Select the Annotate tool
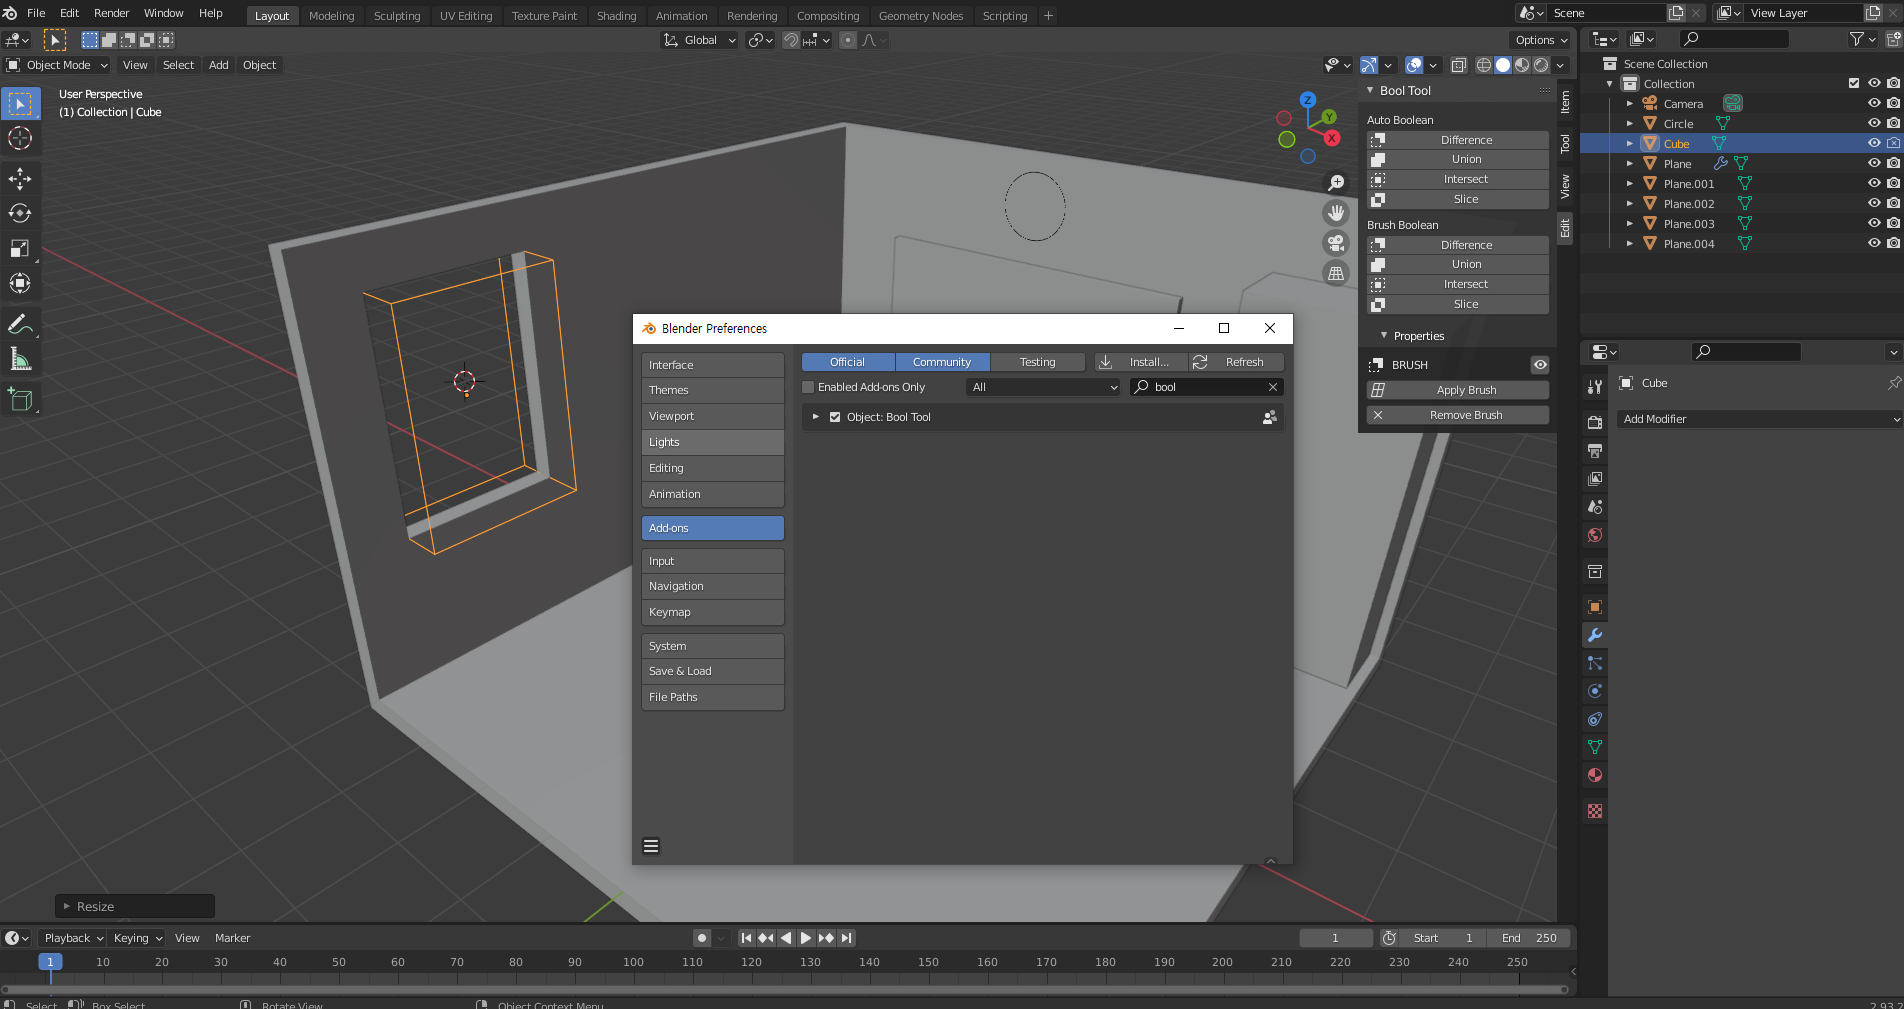Image resolution: width=1904 pixels, height=1009 pixels. pos(20,324)
